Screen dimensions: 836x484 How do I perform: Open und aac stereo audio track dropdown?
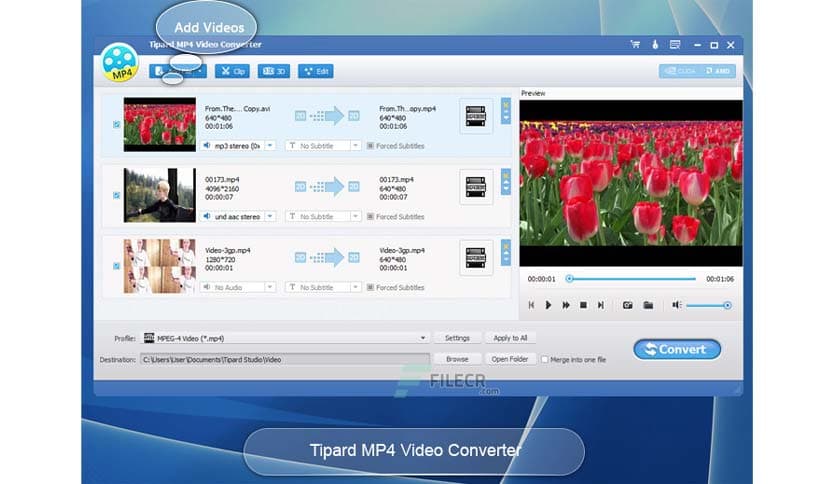[270, 216]
